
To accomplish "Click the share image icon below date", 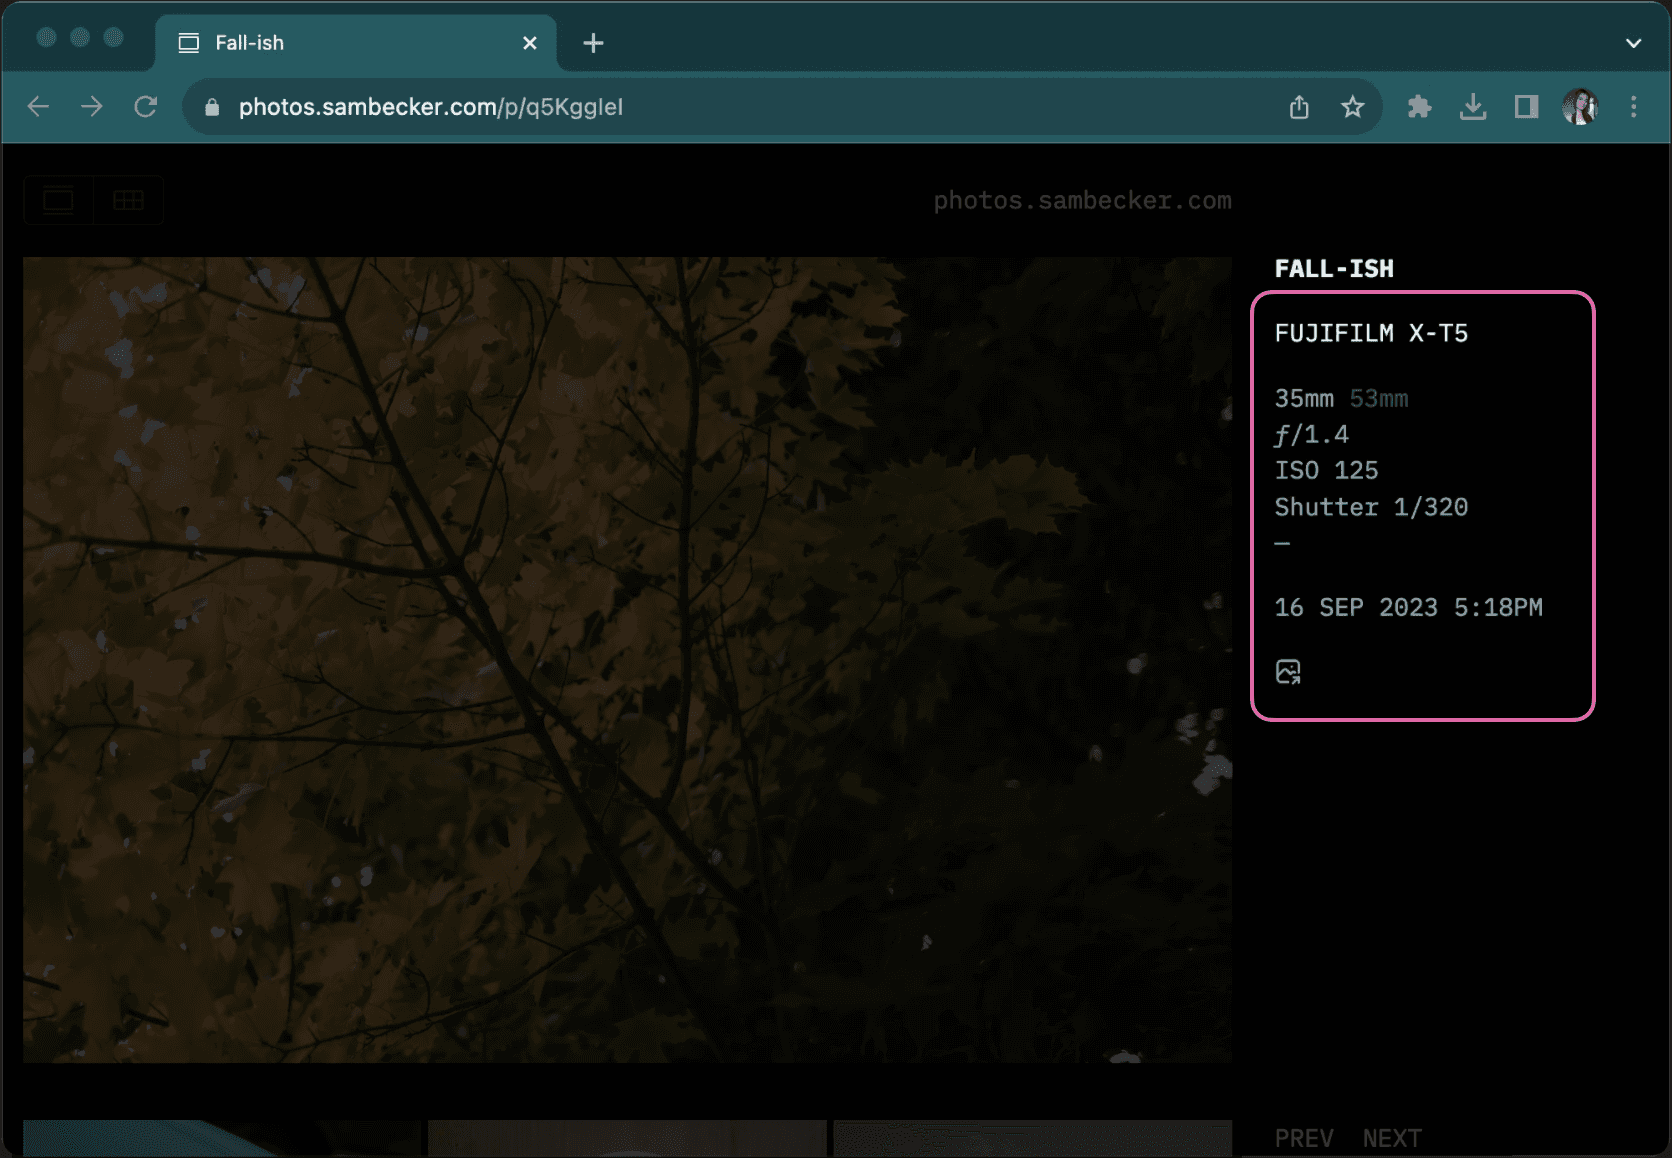I will click(x=1288, y=672).
